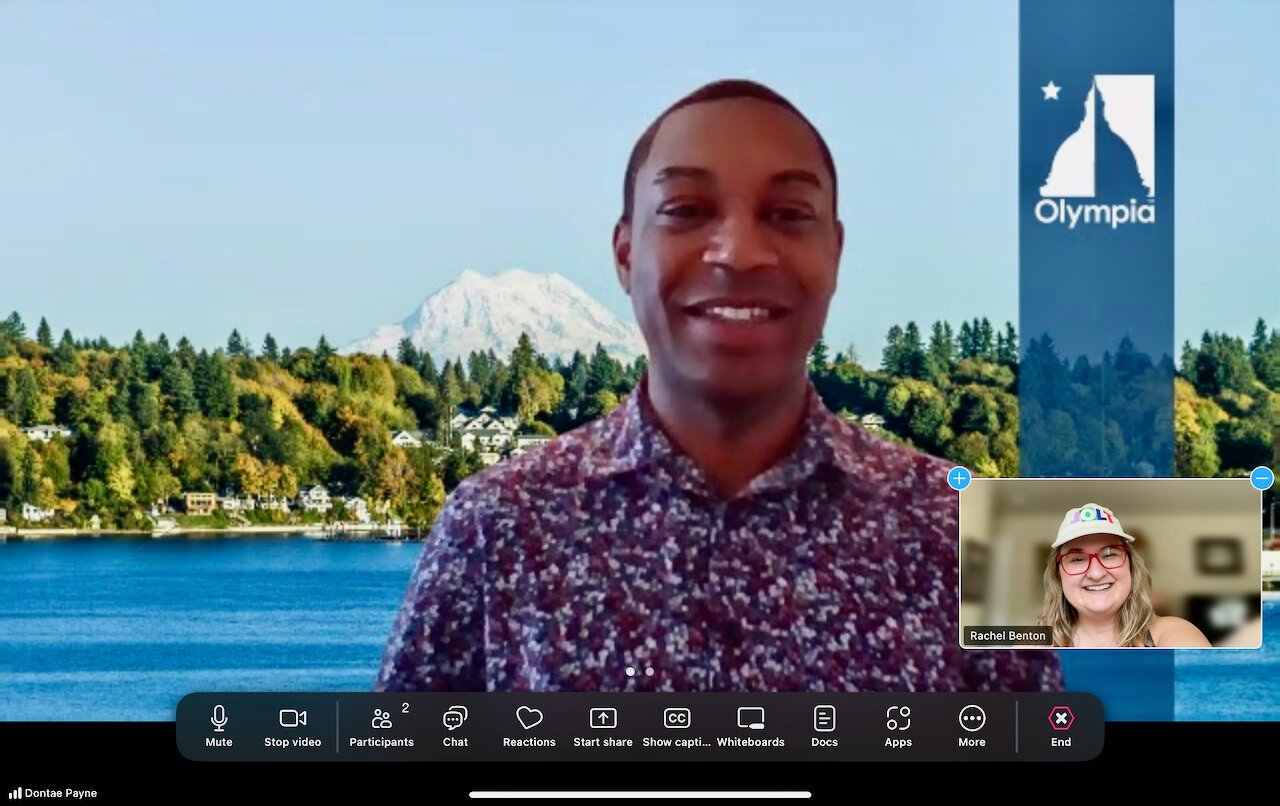The height and width of the screenshot is (806, 1280).
Task: Collapse Rachel Benton thumbnail with minus icon
Action: 1262,478
